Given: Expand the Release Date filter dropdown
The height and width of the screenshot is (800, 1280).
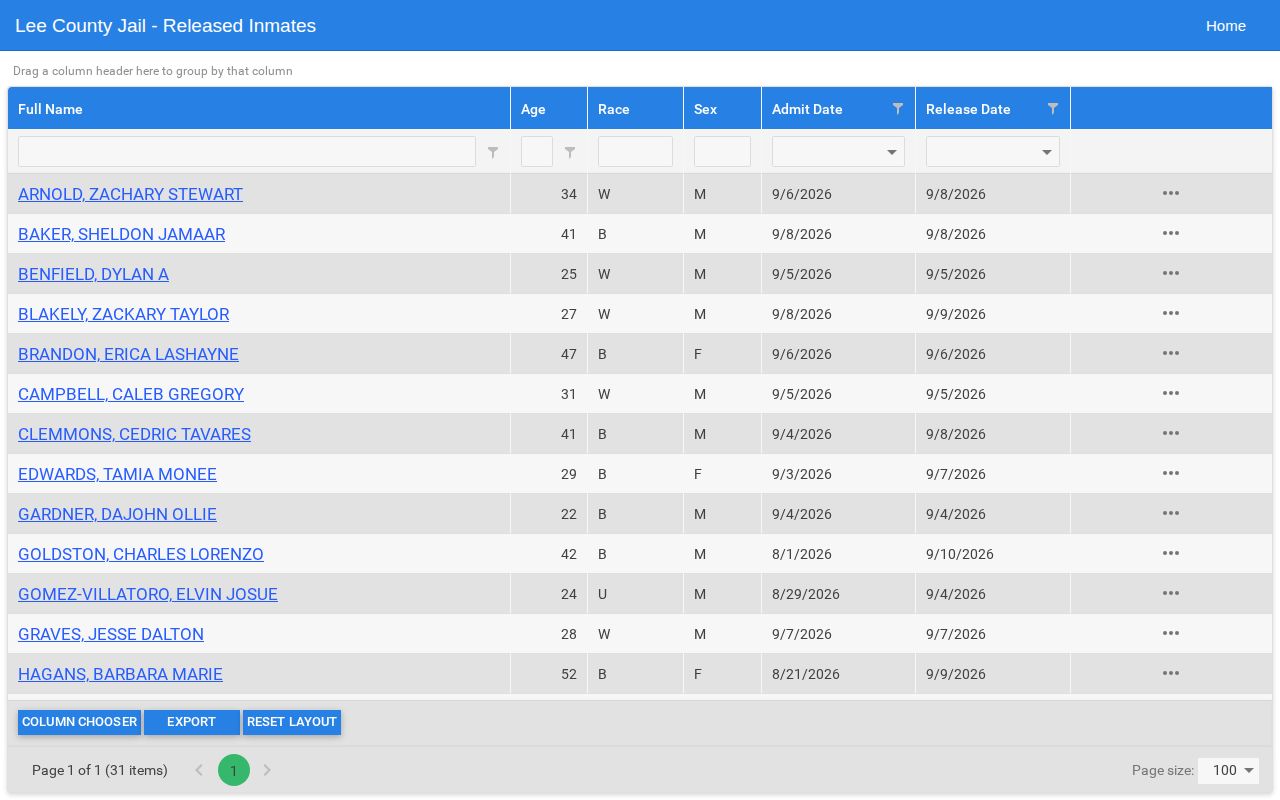Looking at the screenshot, I should pos(1047,152).
